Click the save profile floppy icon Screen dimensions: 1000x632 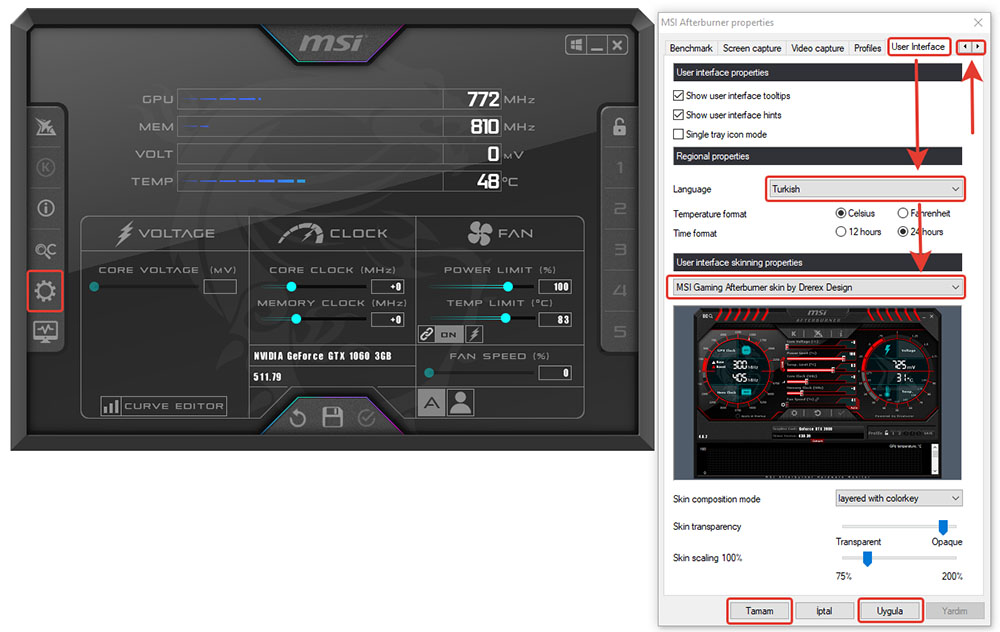pos(332,417)
